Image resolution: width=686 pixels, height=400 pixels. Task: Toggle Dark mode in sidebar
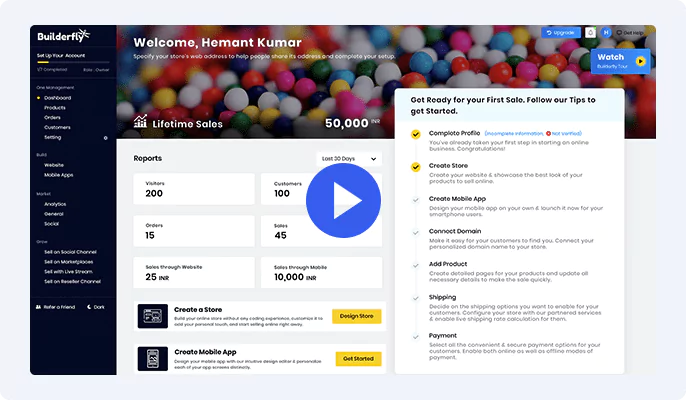[98, 307]
